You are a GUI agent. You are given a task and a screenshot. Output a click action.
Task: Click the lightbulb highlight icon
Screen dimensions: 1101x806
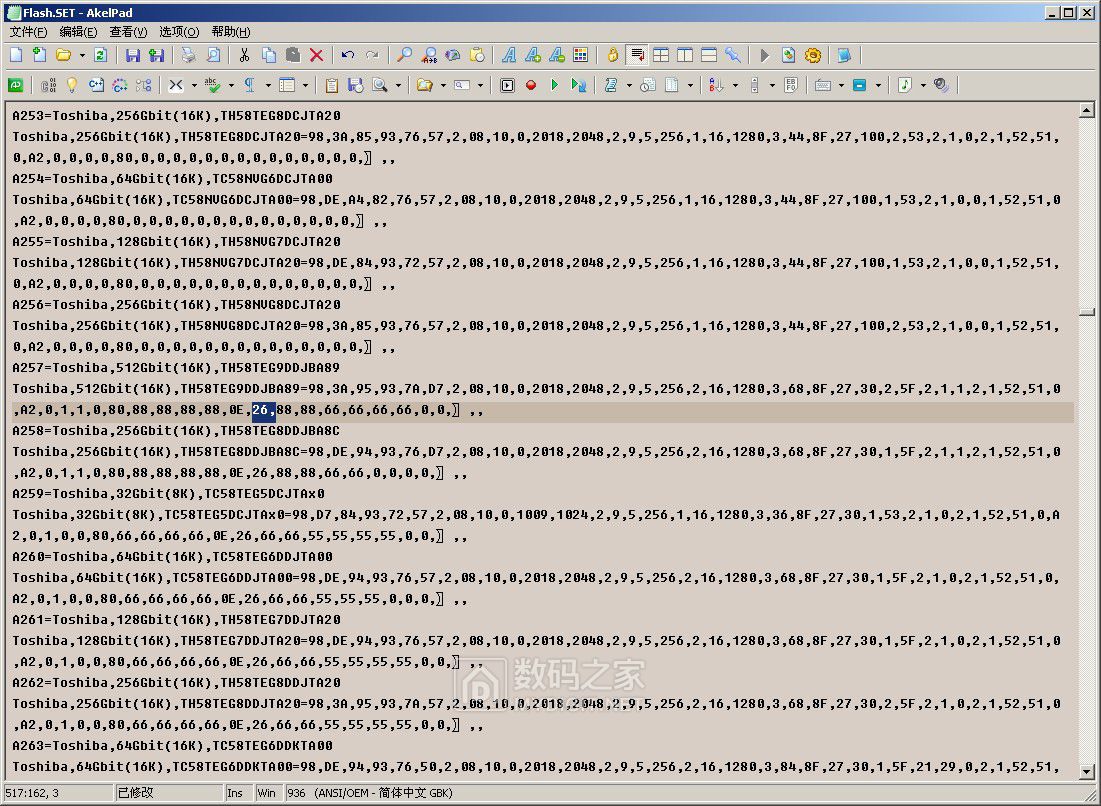coord(72,85)
